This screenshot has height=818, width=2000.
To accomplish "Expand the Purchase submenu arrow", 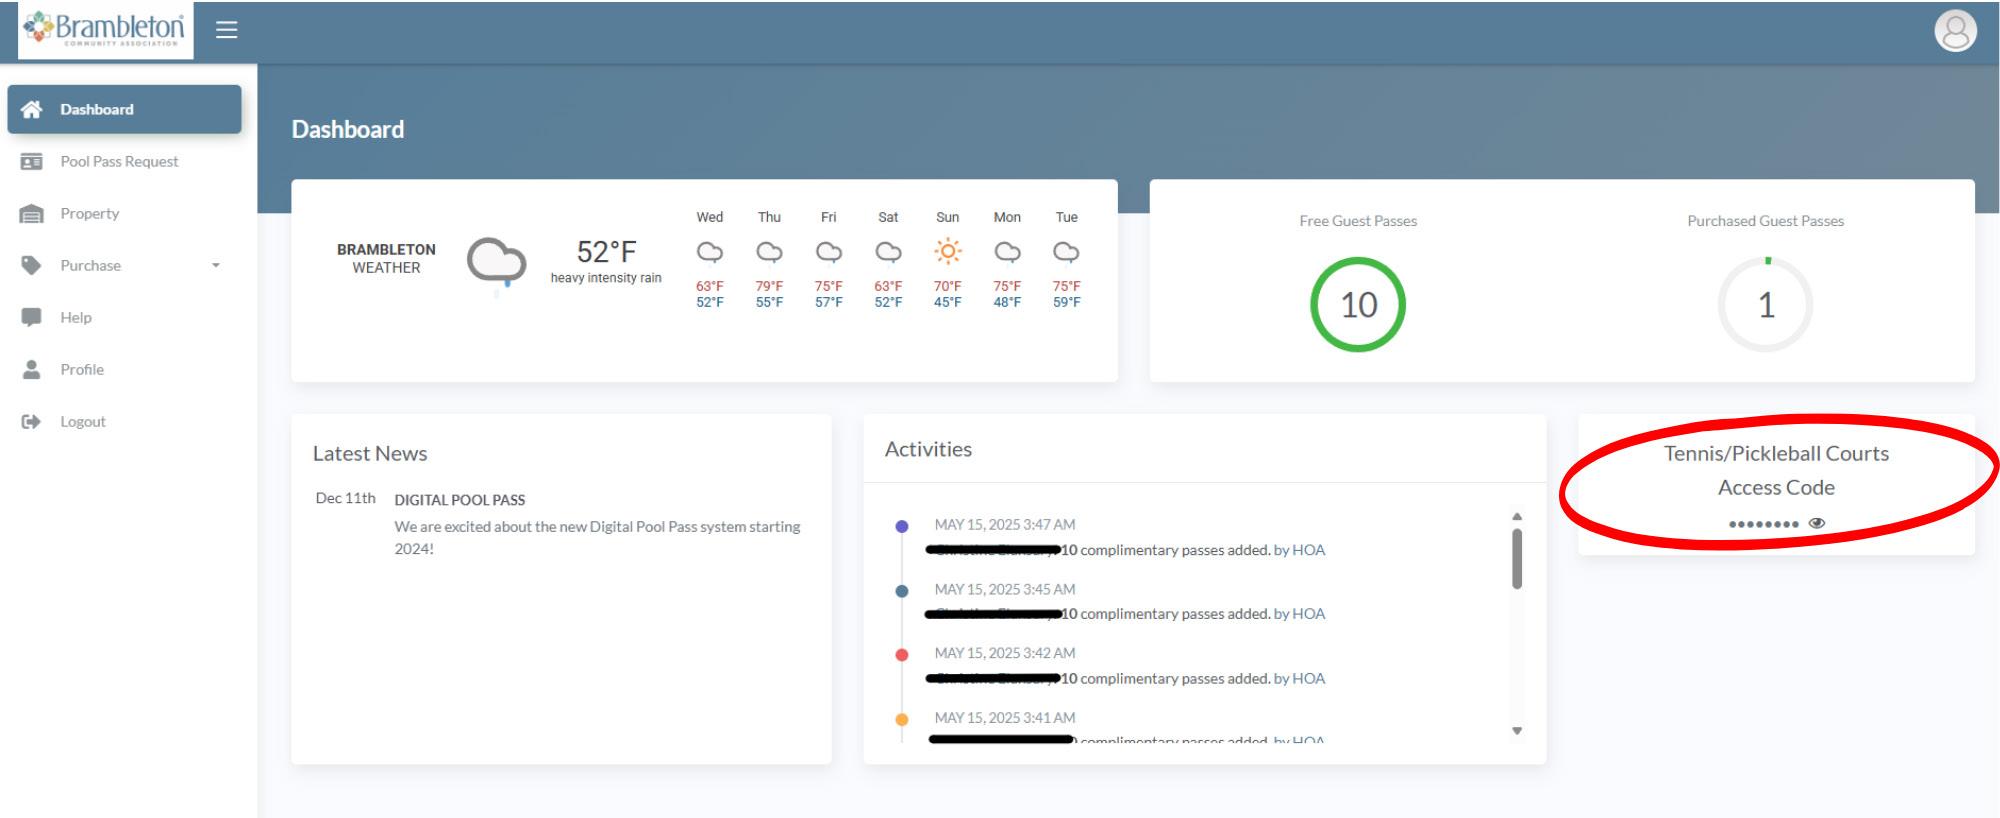I will coord(215,265).
